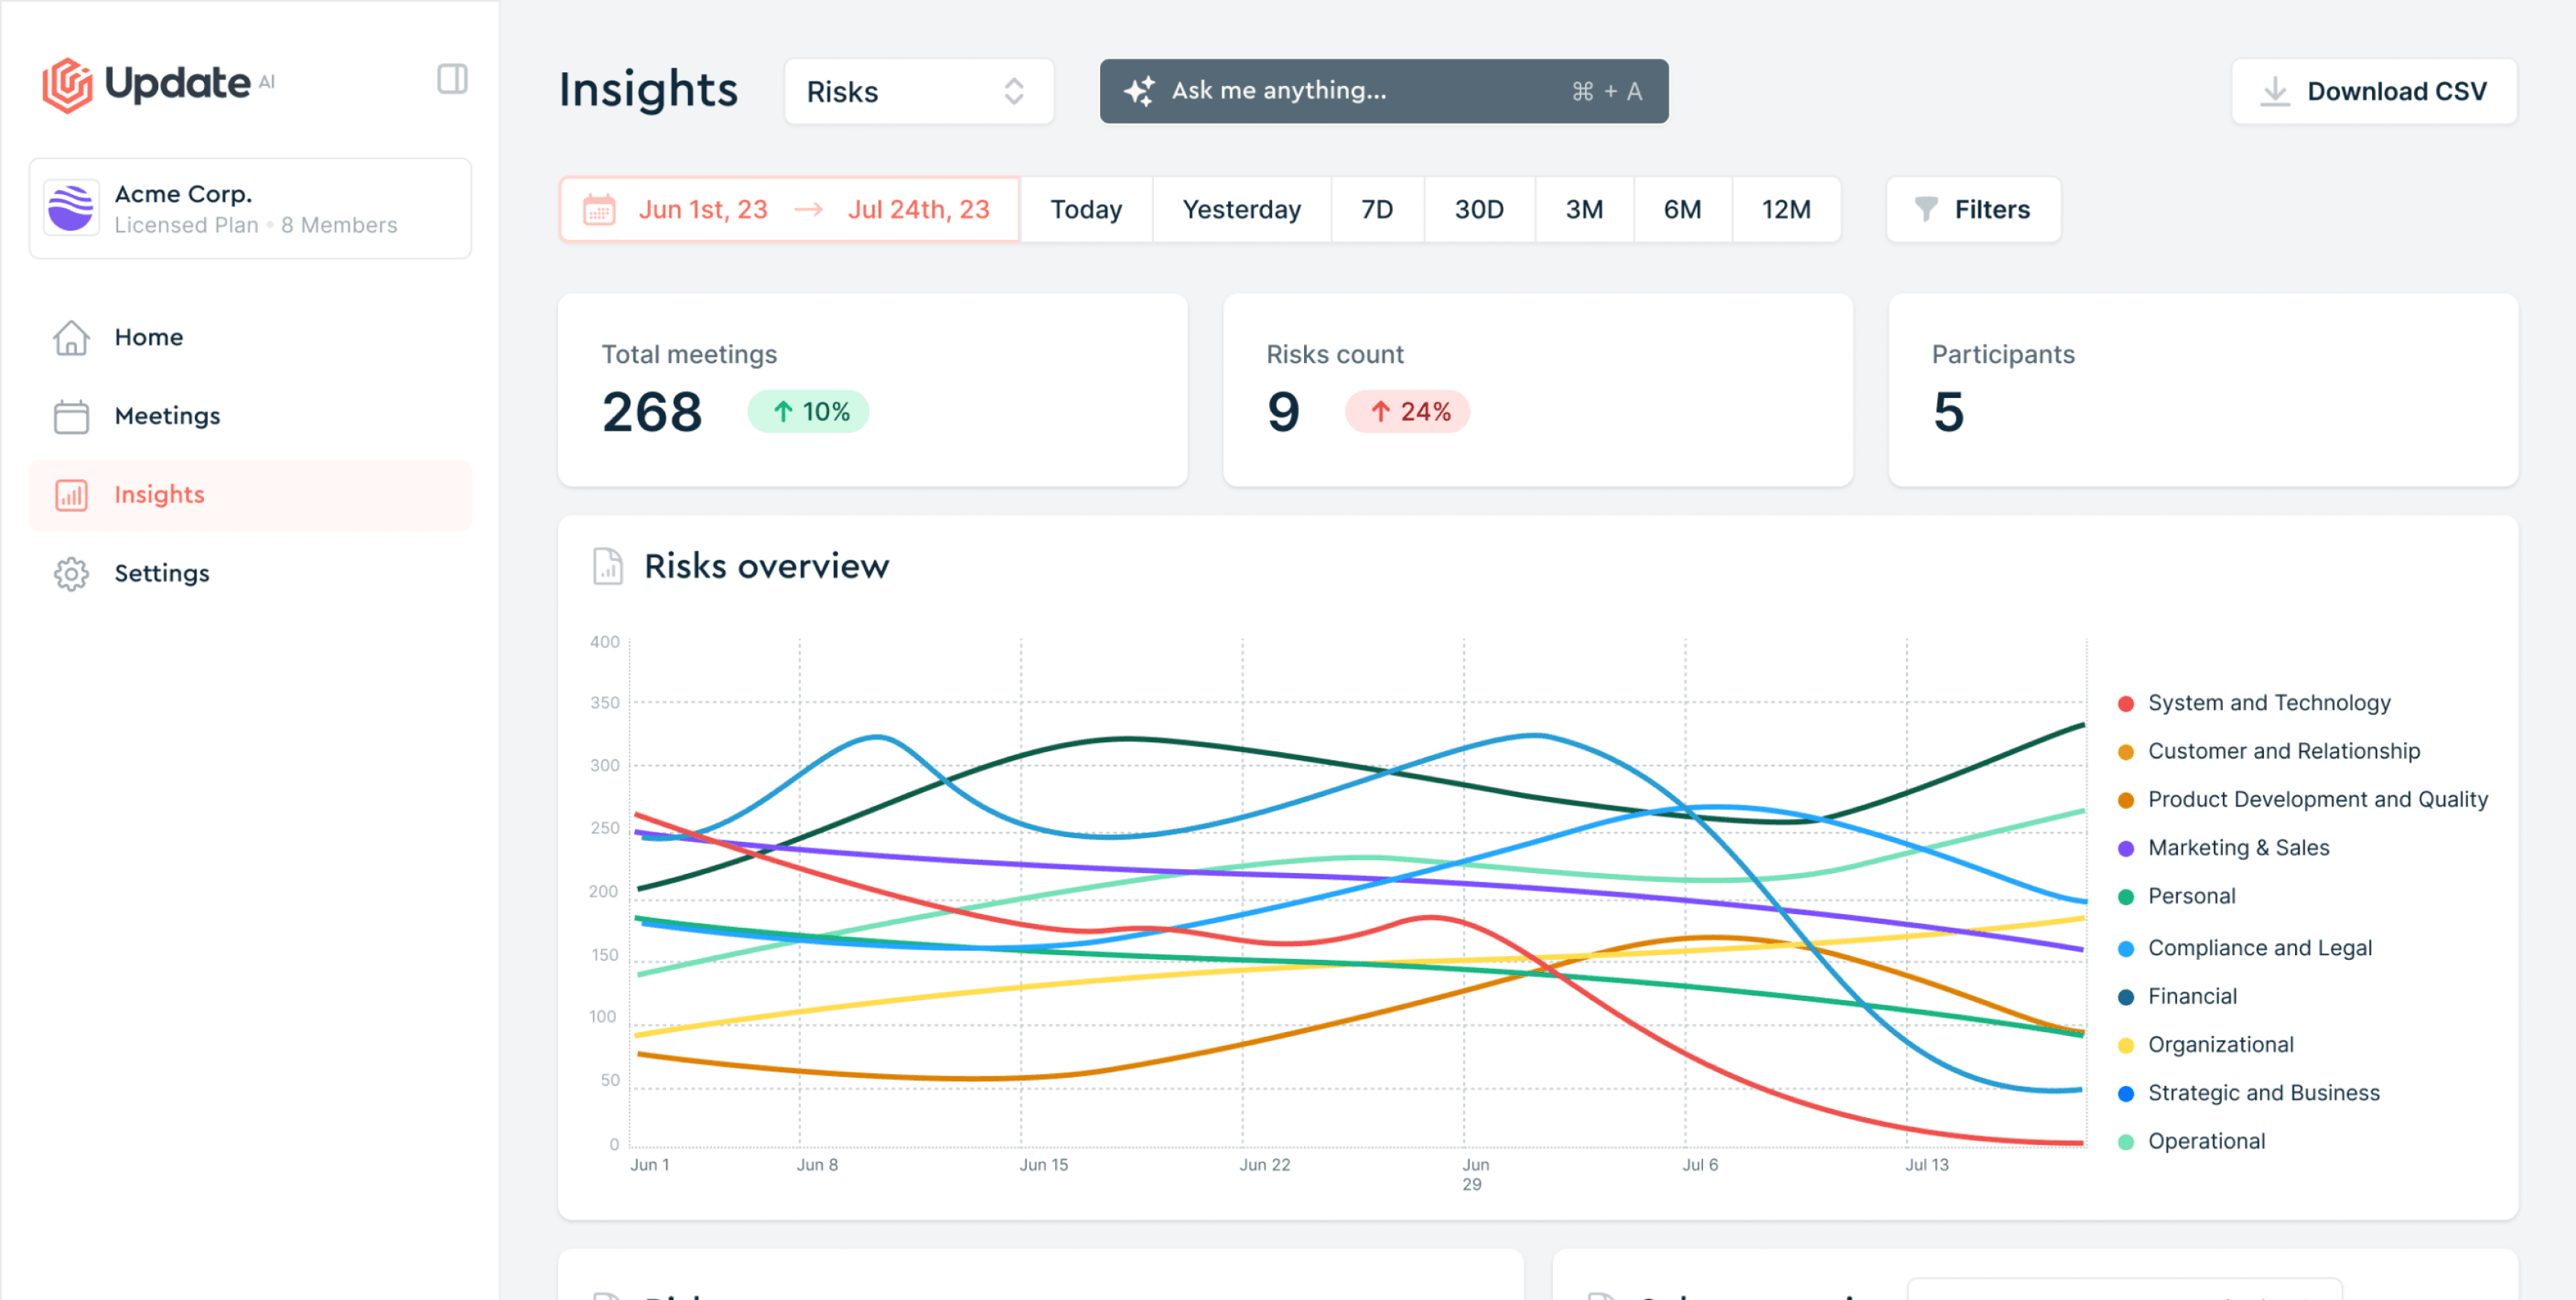
Task: Open Meetings via the calendar icon
Action: click(71, 416)
